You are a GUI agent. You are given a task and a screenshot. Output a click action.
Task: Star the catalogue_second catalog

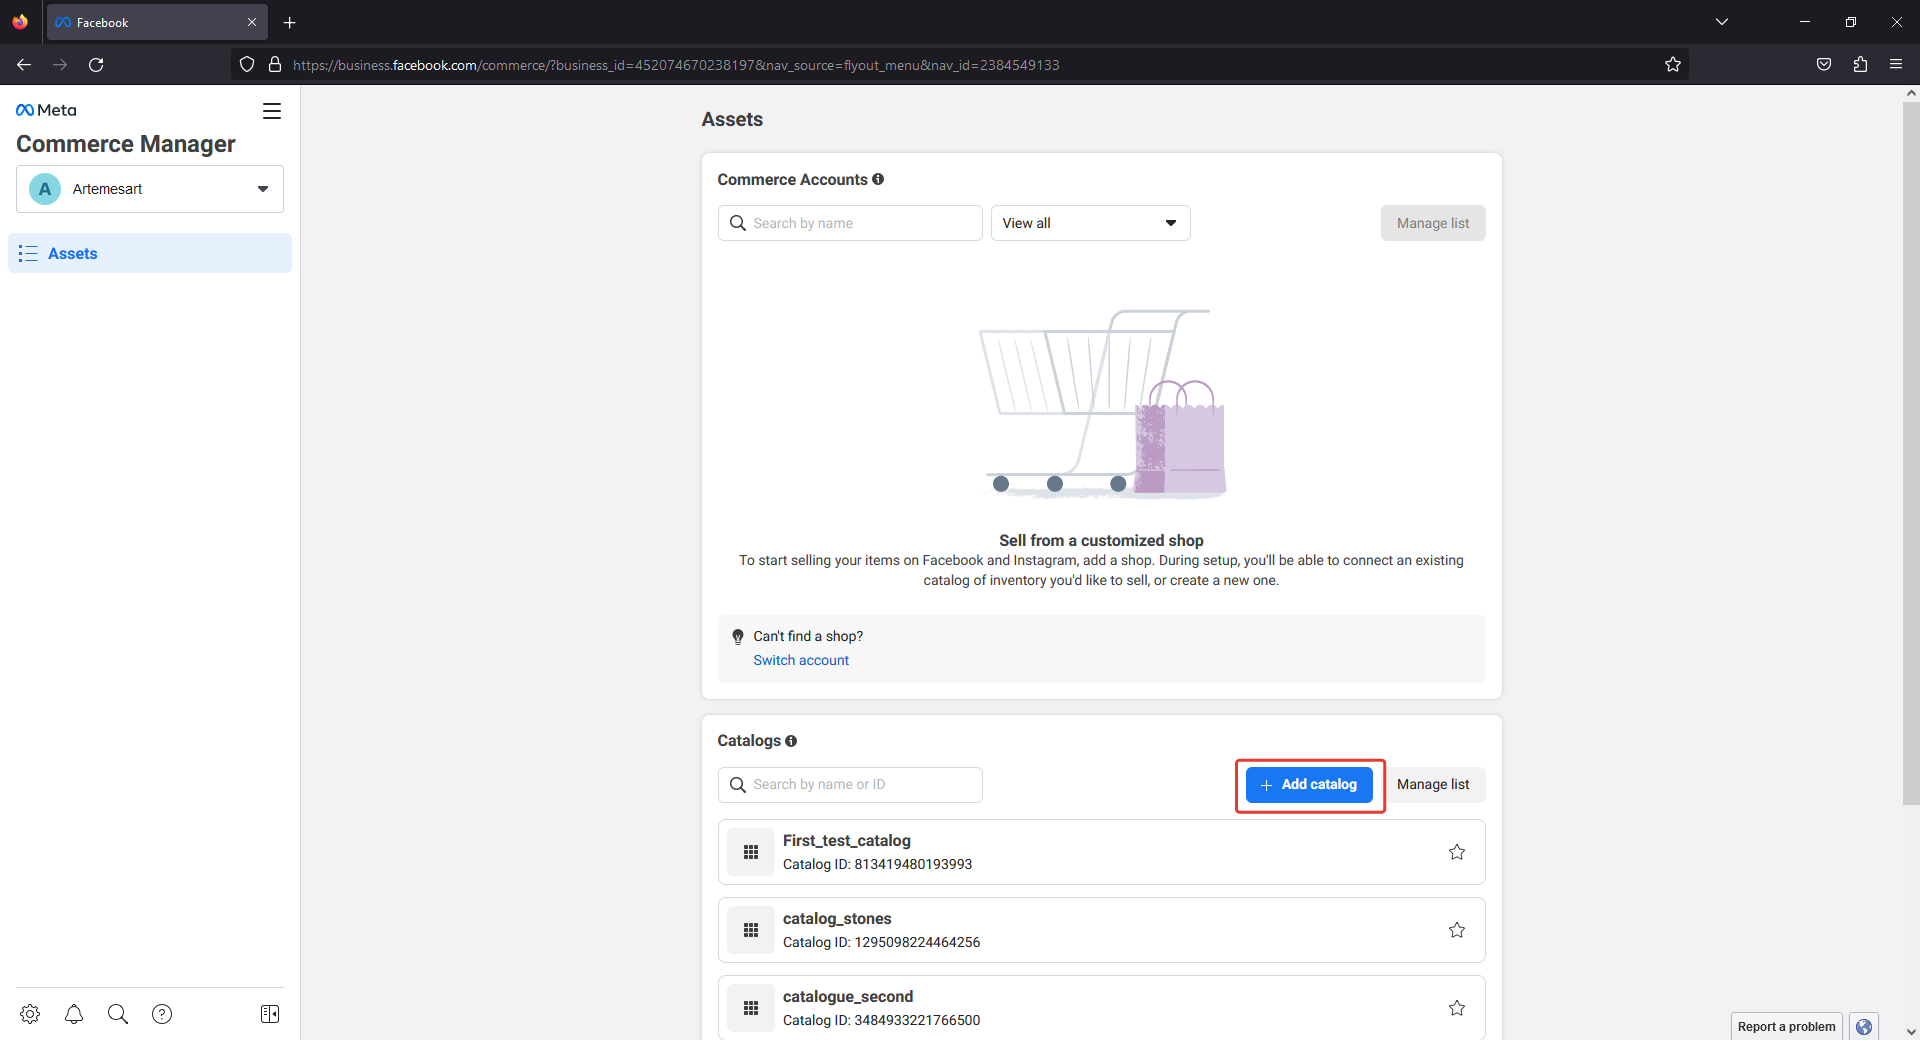click(x=1457, y=1008)
